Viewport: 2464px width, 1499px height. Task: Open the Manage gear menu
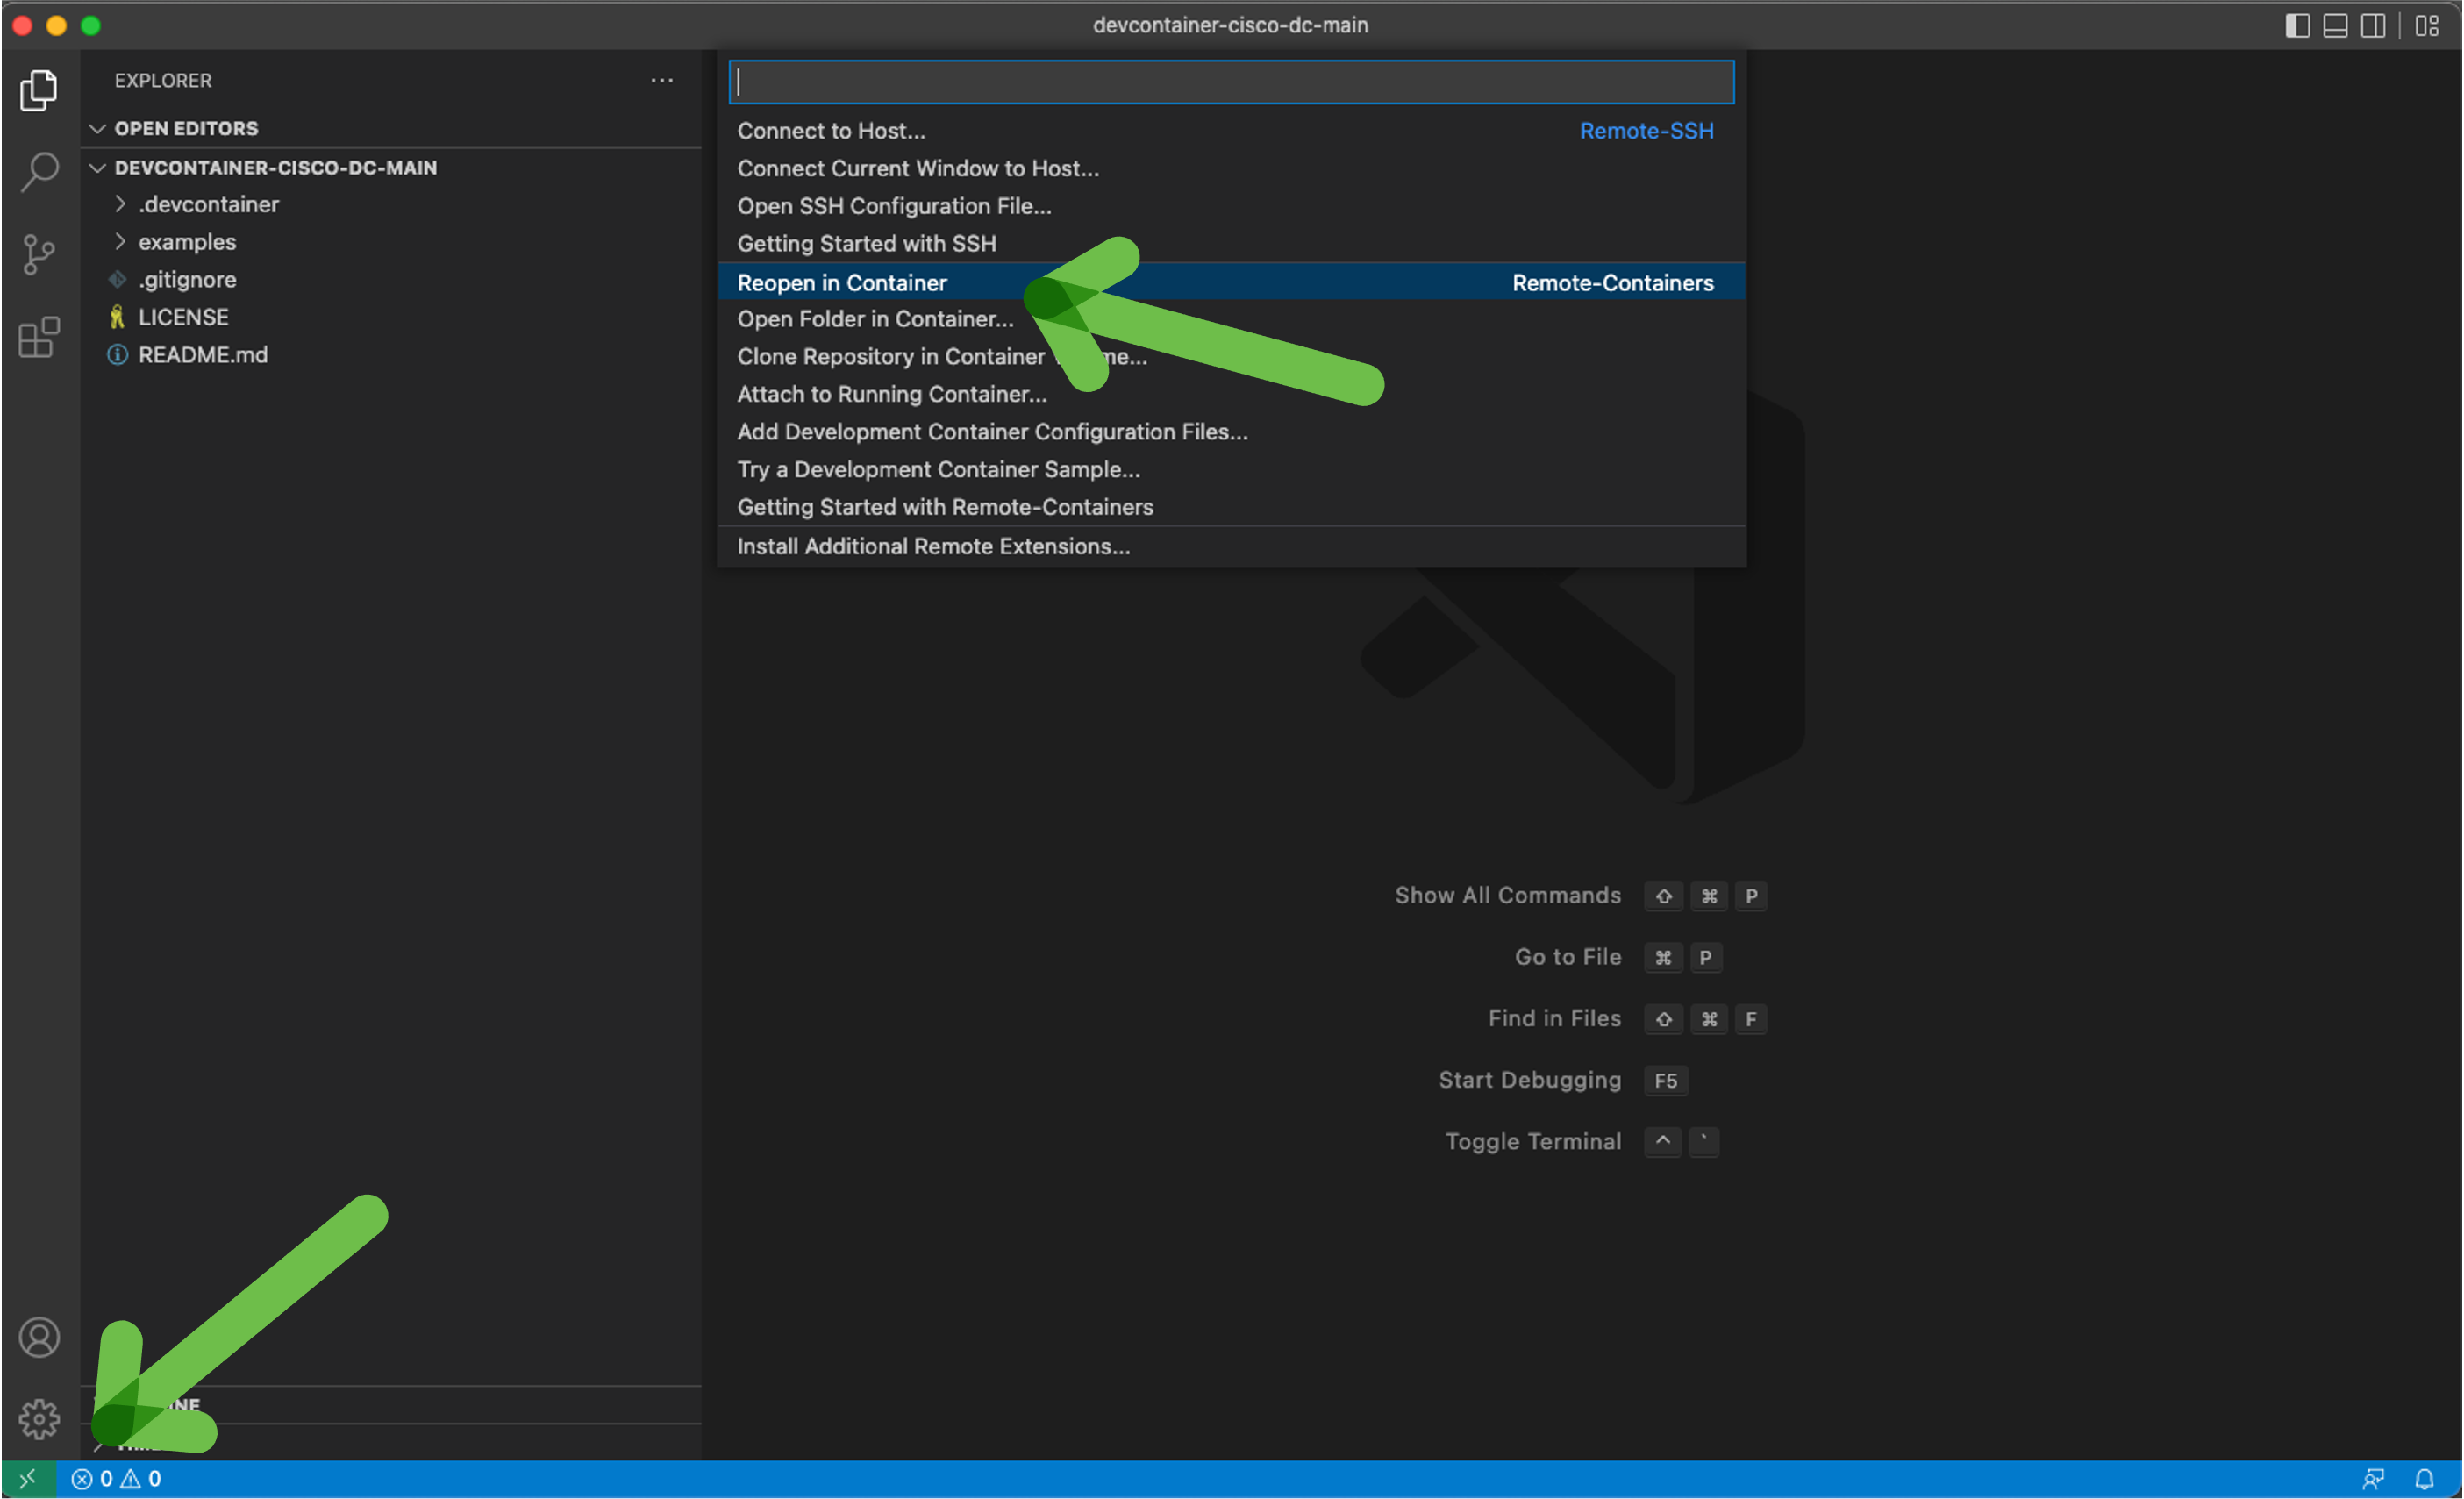tap(39, 1419)
